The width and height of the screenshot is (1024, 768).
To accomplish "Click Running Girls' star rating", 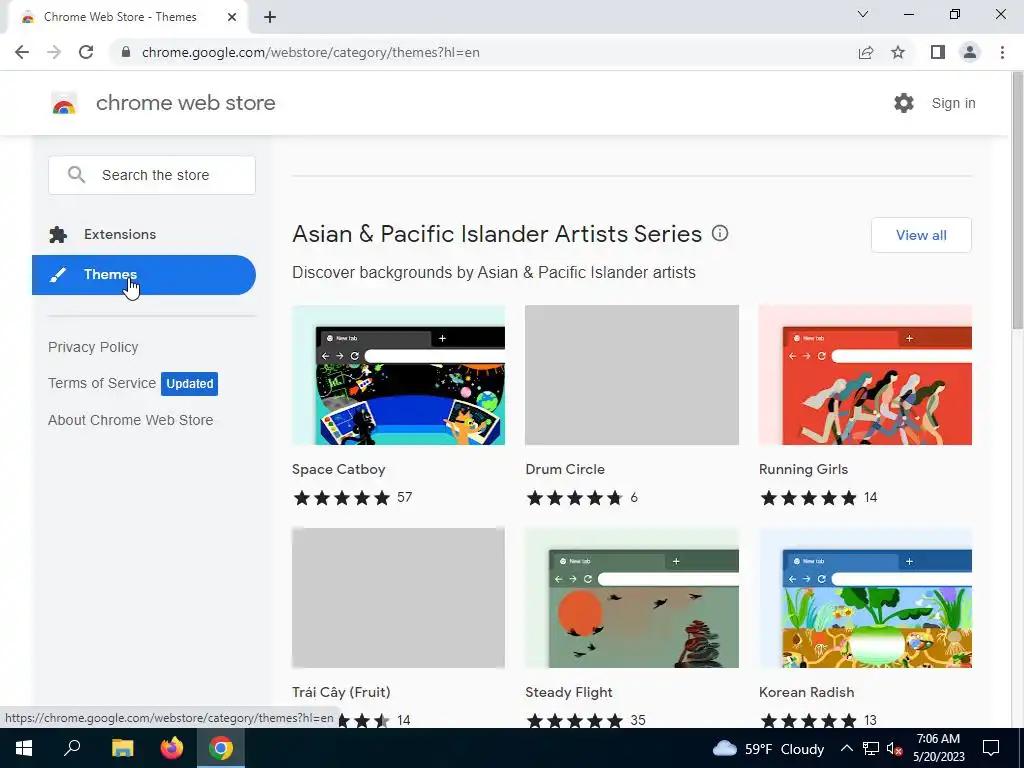I will click(808, 498).
